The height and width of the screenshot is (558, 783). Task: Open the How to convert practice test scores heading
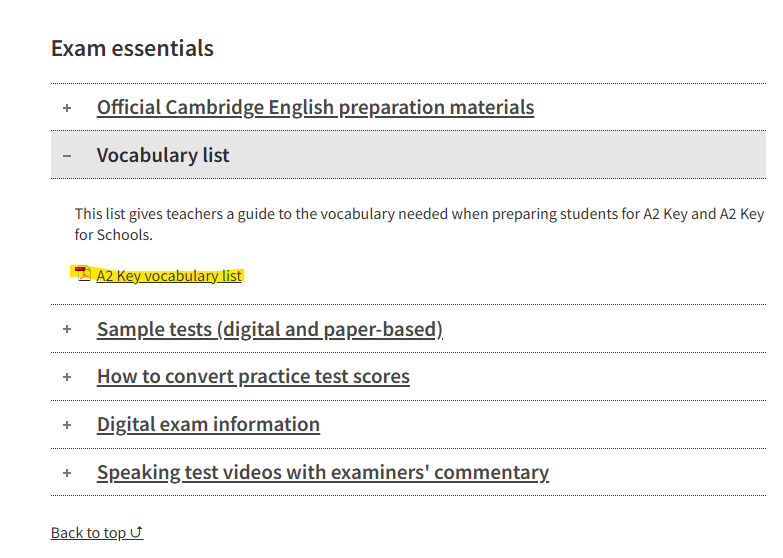click(253, 377)
